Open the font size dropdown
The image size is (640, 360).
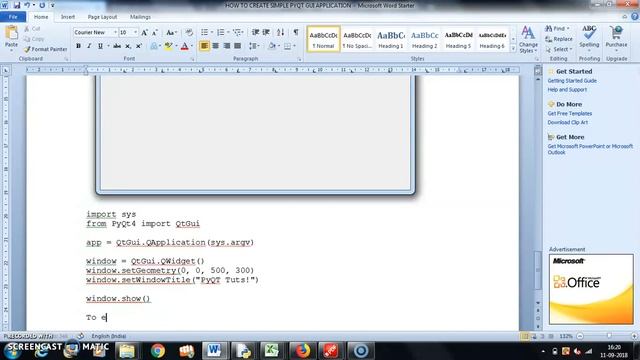[136, 32]
